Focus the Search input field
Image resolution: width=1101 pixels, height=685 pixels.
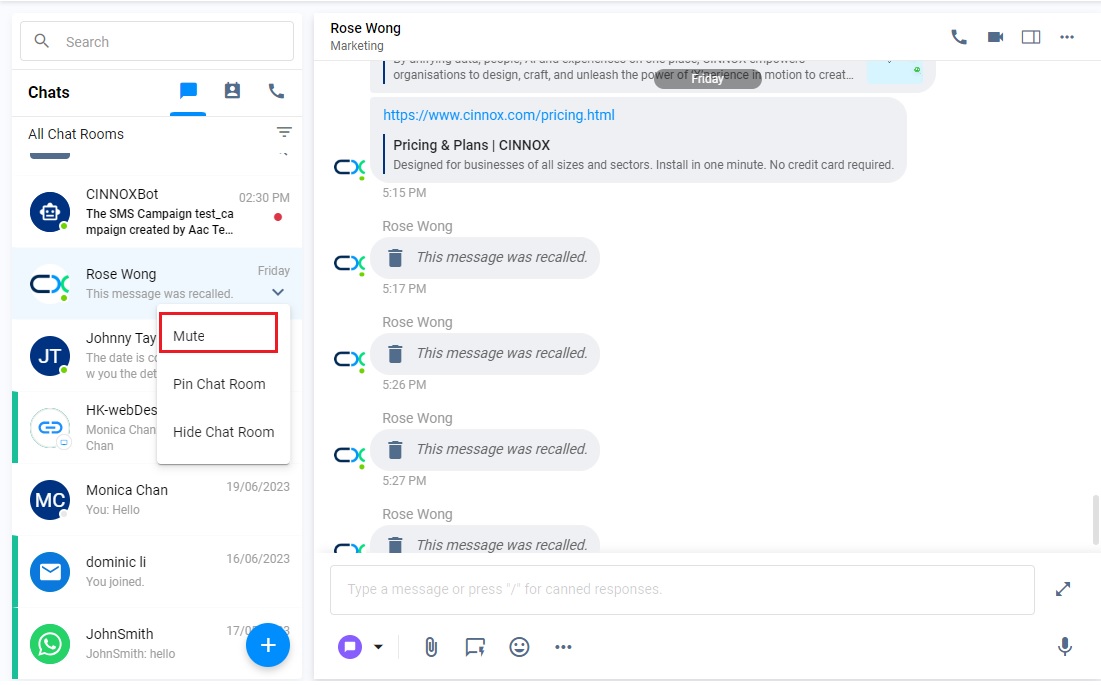point(157,41)
